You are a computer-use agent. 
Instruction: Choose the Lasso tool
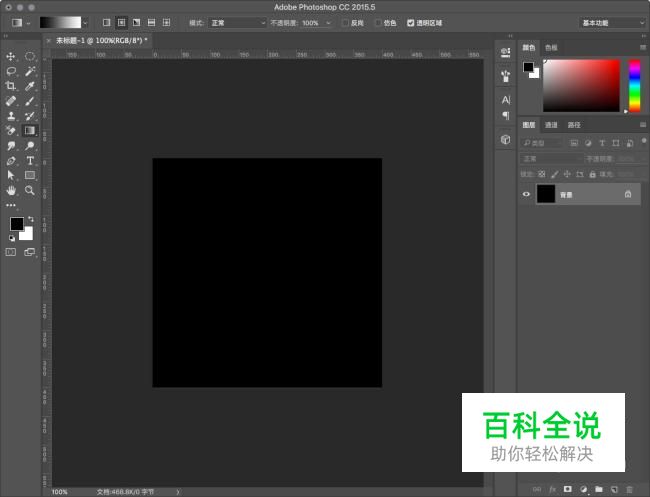click(x=11, y=72)
